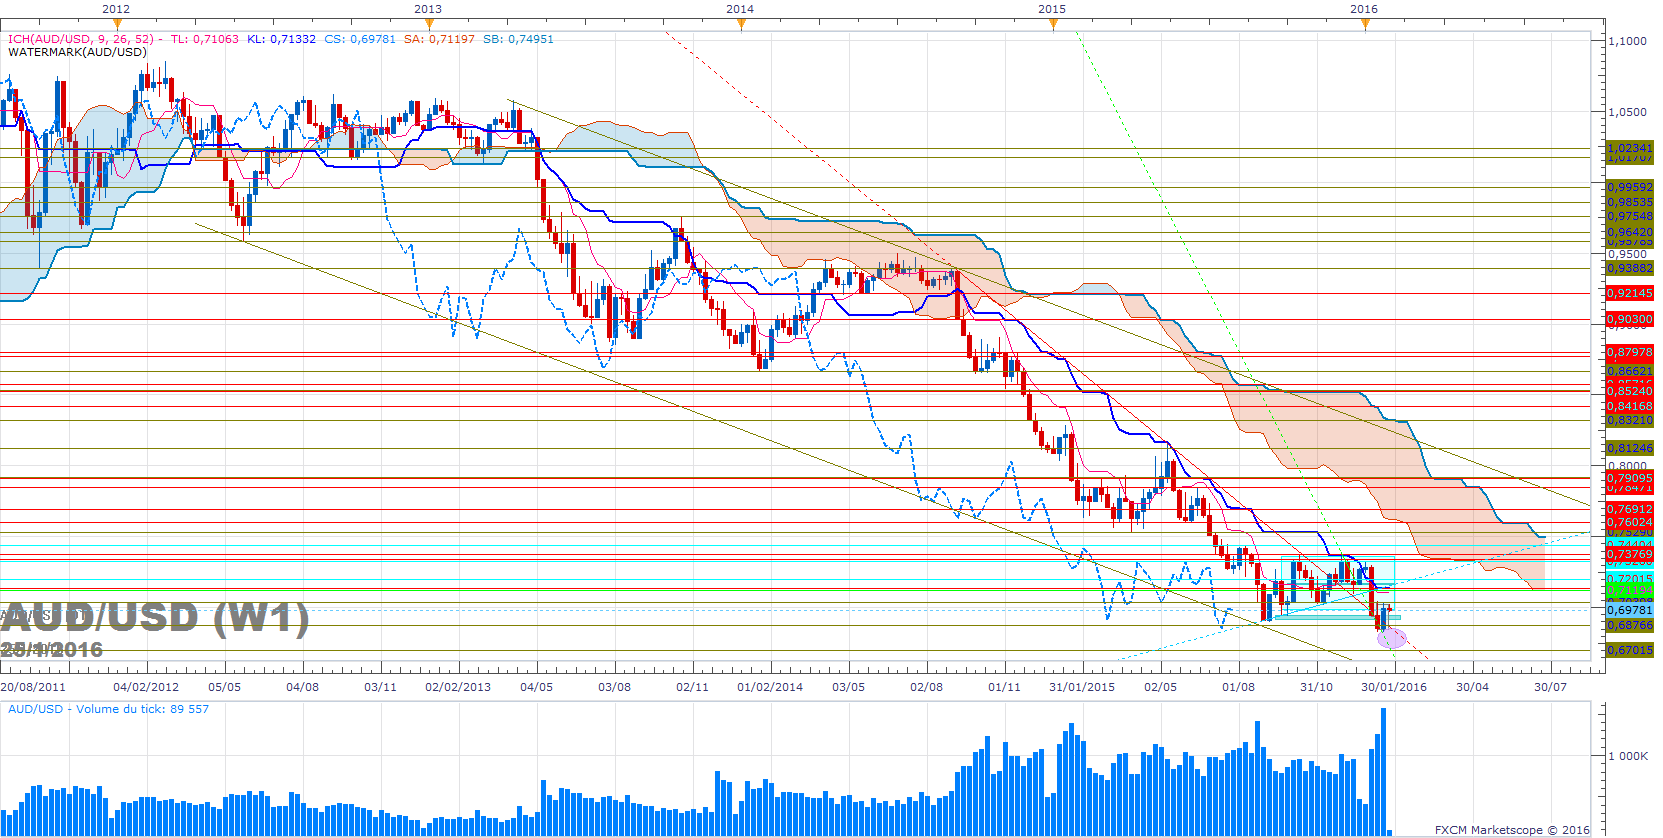
Task: Click the SB: 0,74951 legend value
Action: click(518, 39)
